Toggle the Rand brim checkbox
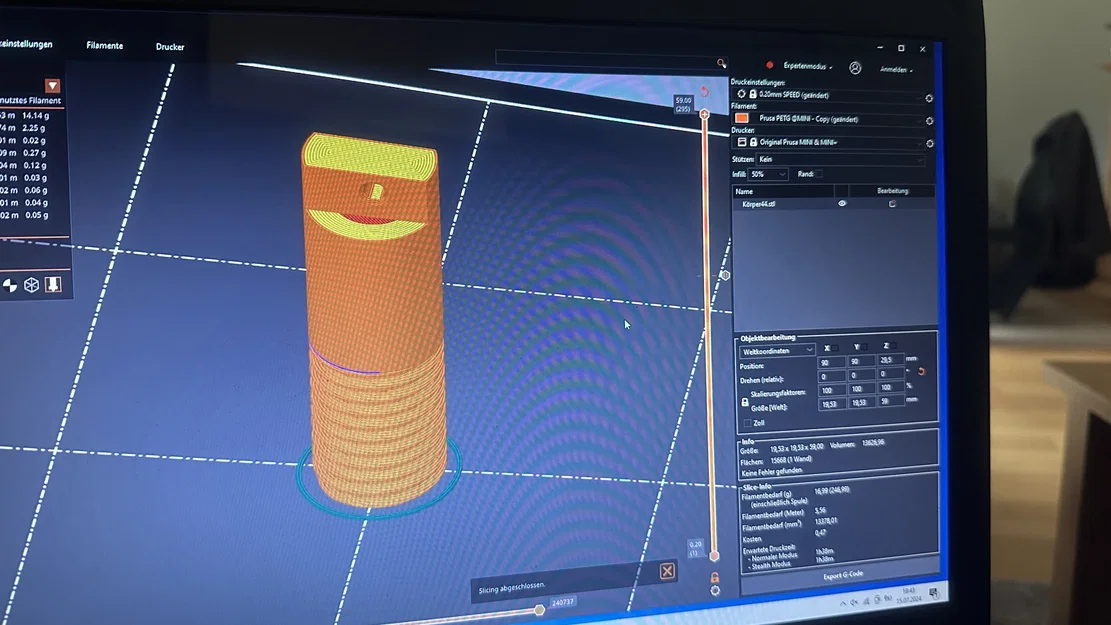This screenshot has height=625, width=1111. [818, 174]
